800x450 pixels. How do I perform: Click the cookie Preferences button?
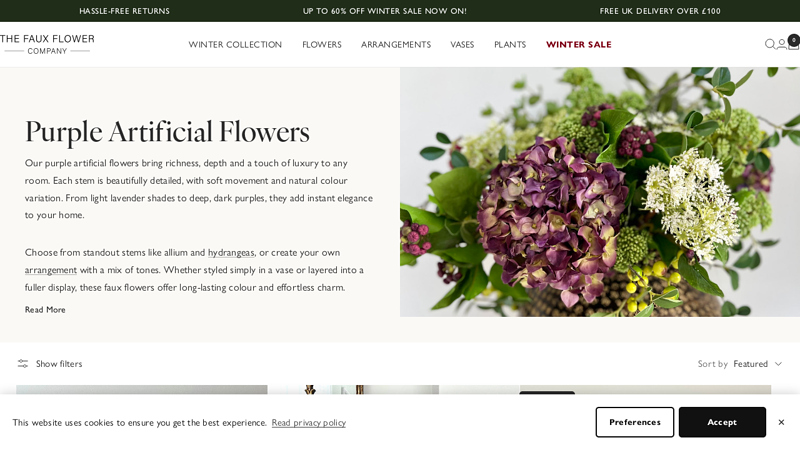click(x=635, y=422)
